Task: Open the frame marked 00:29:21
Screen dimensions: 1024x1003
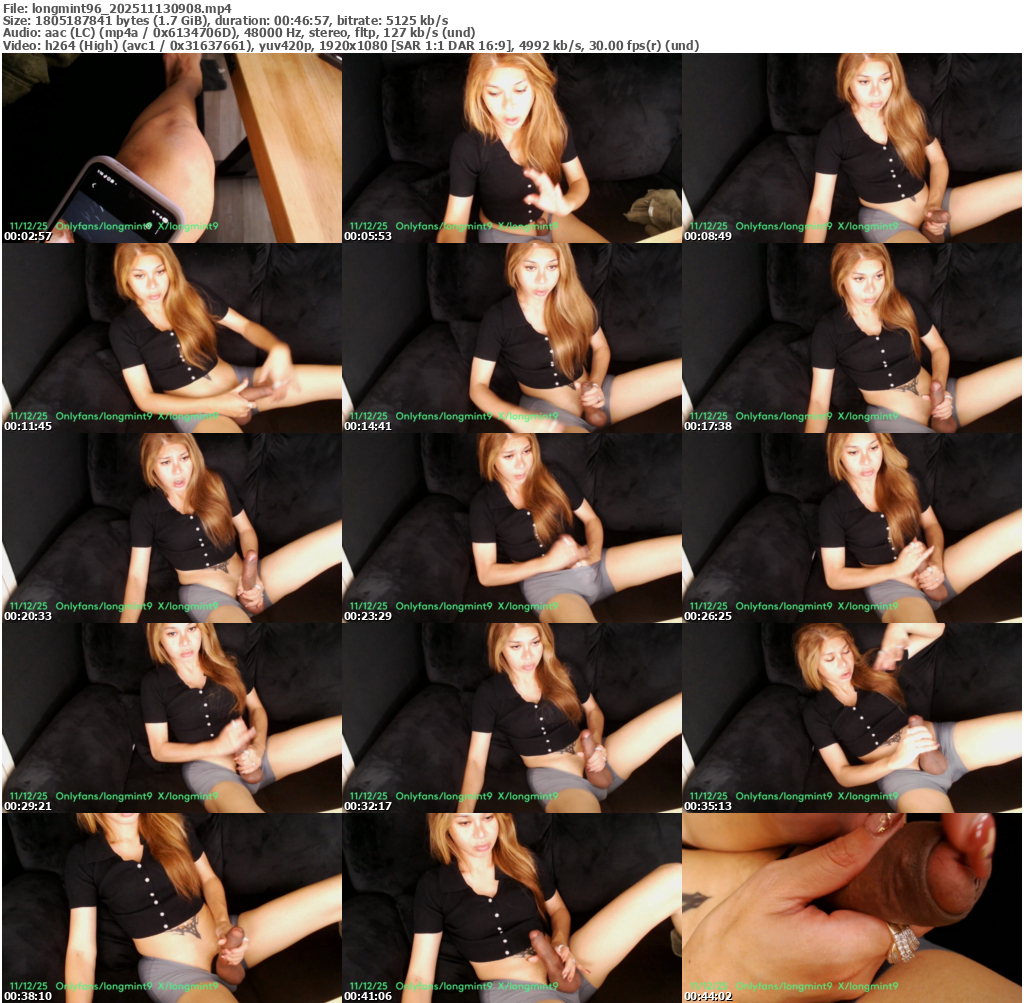Action: 171,718
